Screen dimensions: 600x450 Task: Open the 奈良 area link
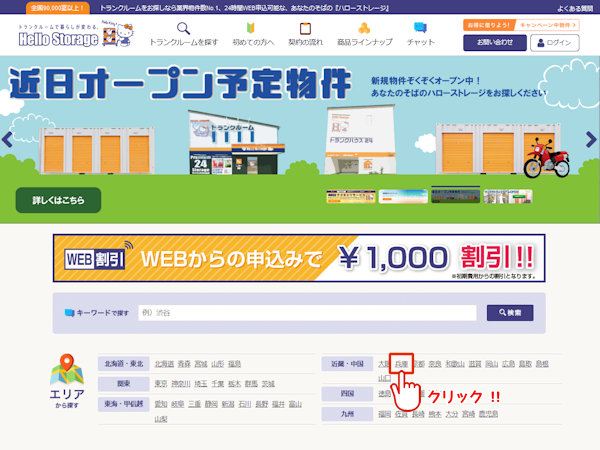coord(435,364)
